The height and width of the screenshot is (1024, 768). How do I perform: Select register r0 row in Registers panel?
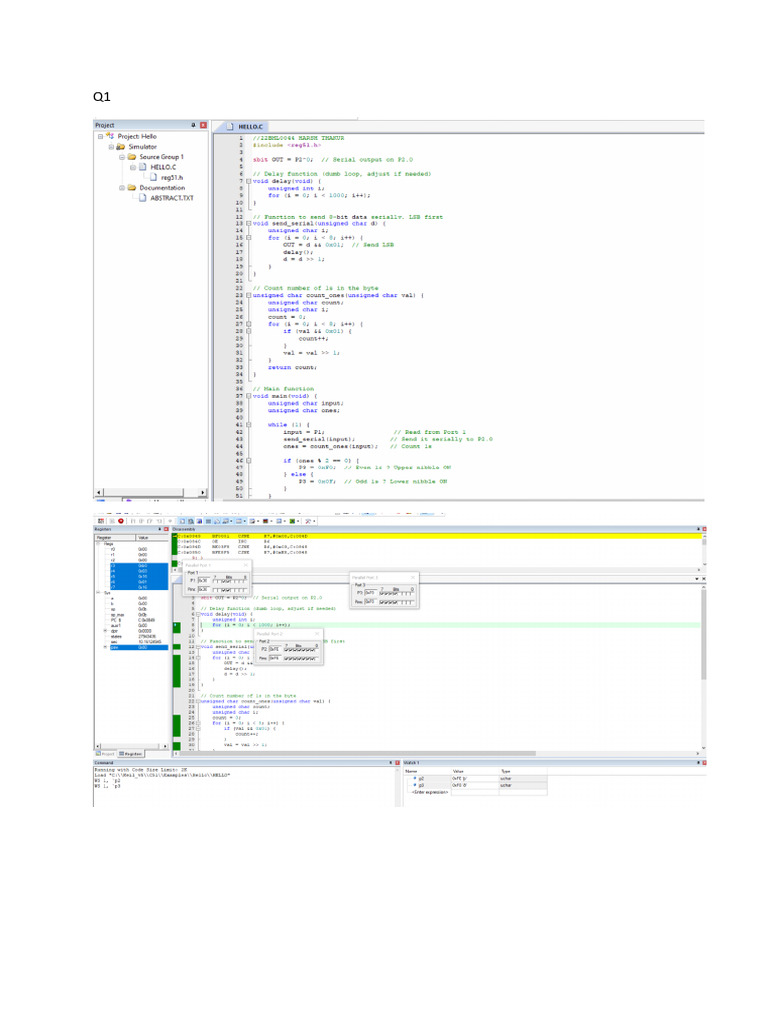coord(132,549)
